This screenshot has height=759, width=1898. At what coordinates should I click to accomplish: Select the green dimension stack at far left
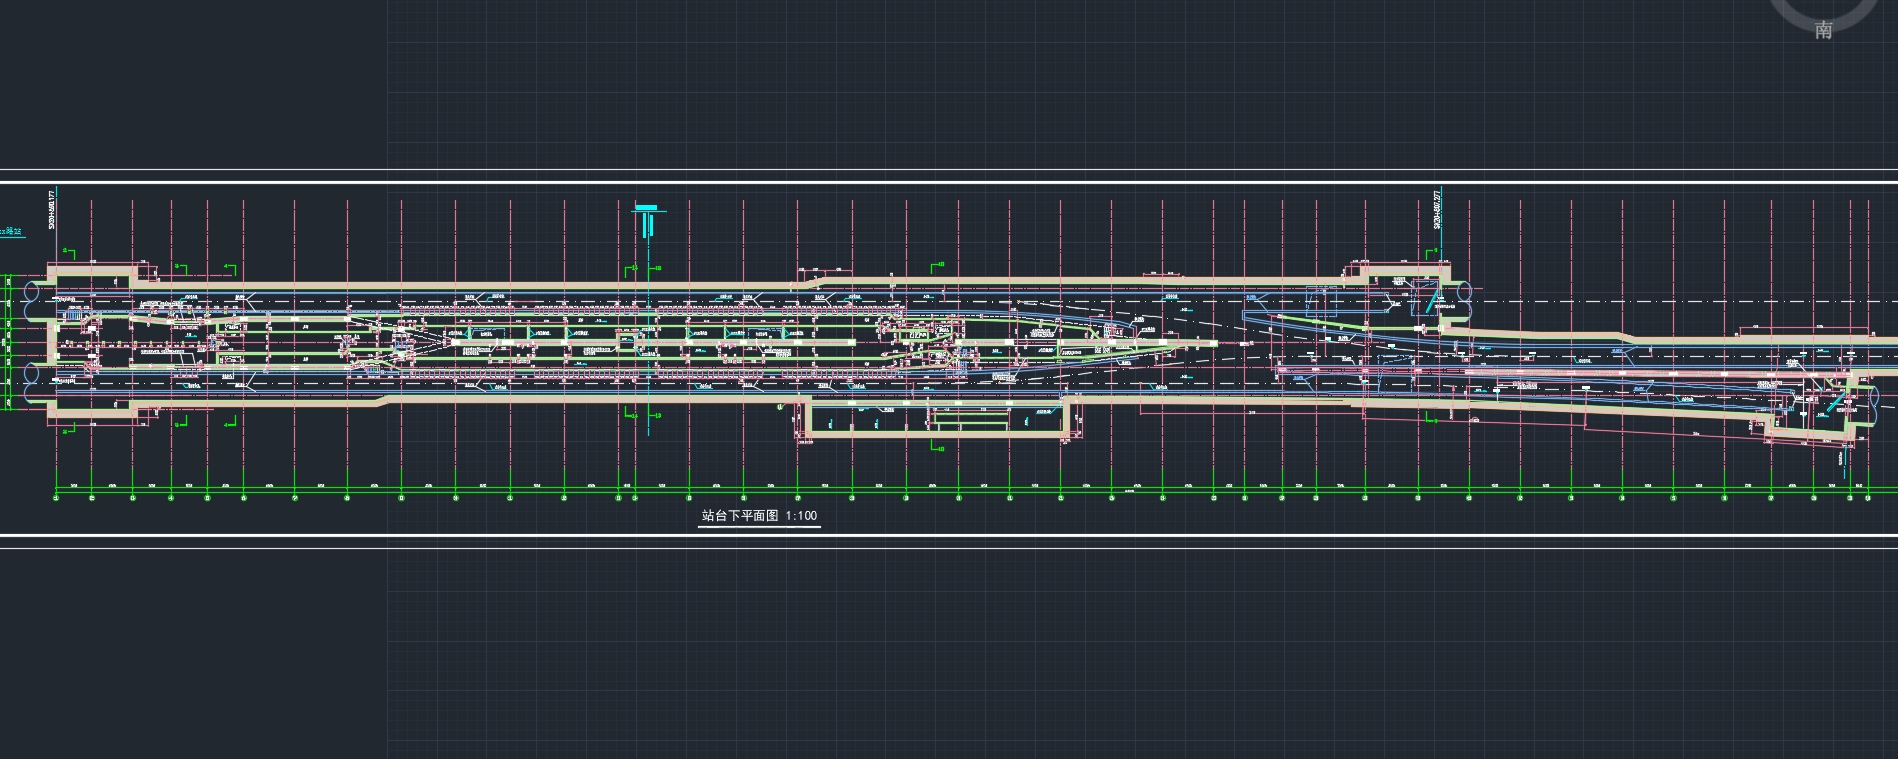click(x=9, y=340)
